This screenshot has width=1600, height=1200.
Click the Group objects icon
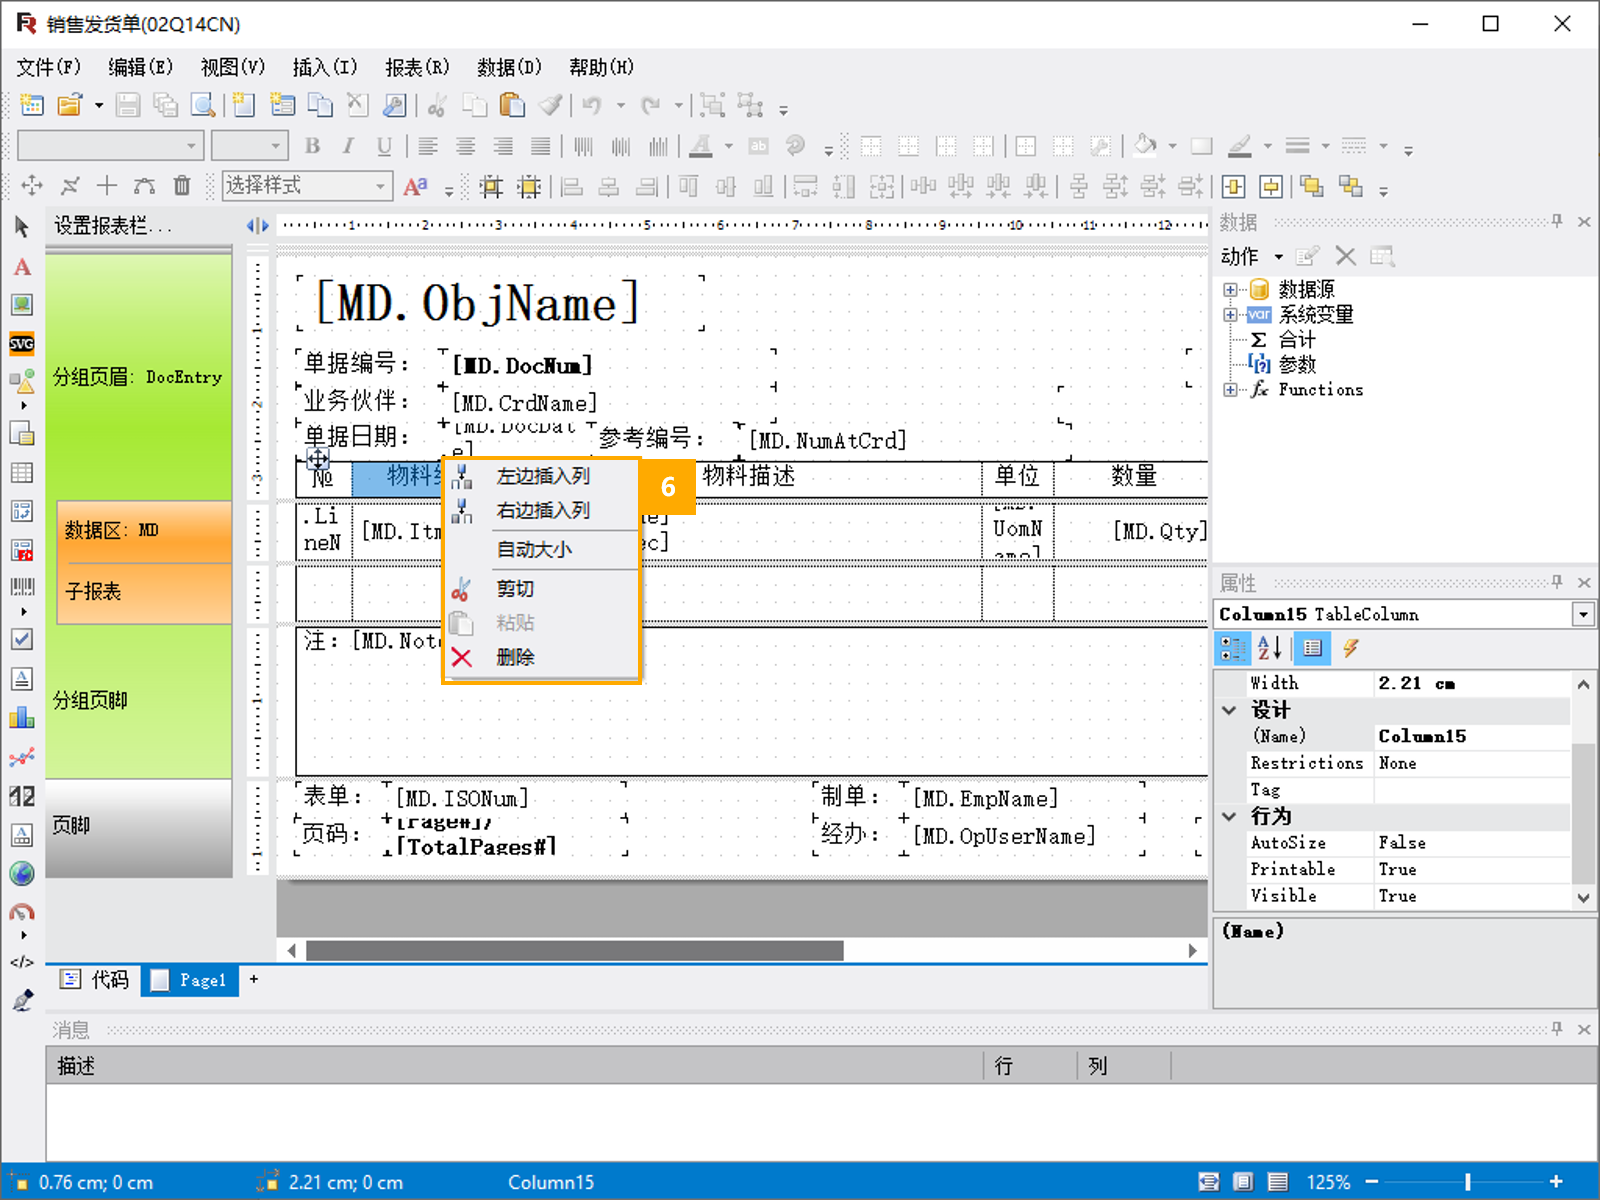pyautogui.click(x=712, y=105)
